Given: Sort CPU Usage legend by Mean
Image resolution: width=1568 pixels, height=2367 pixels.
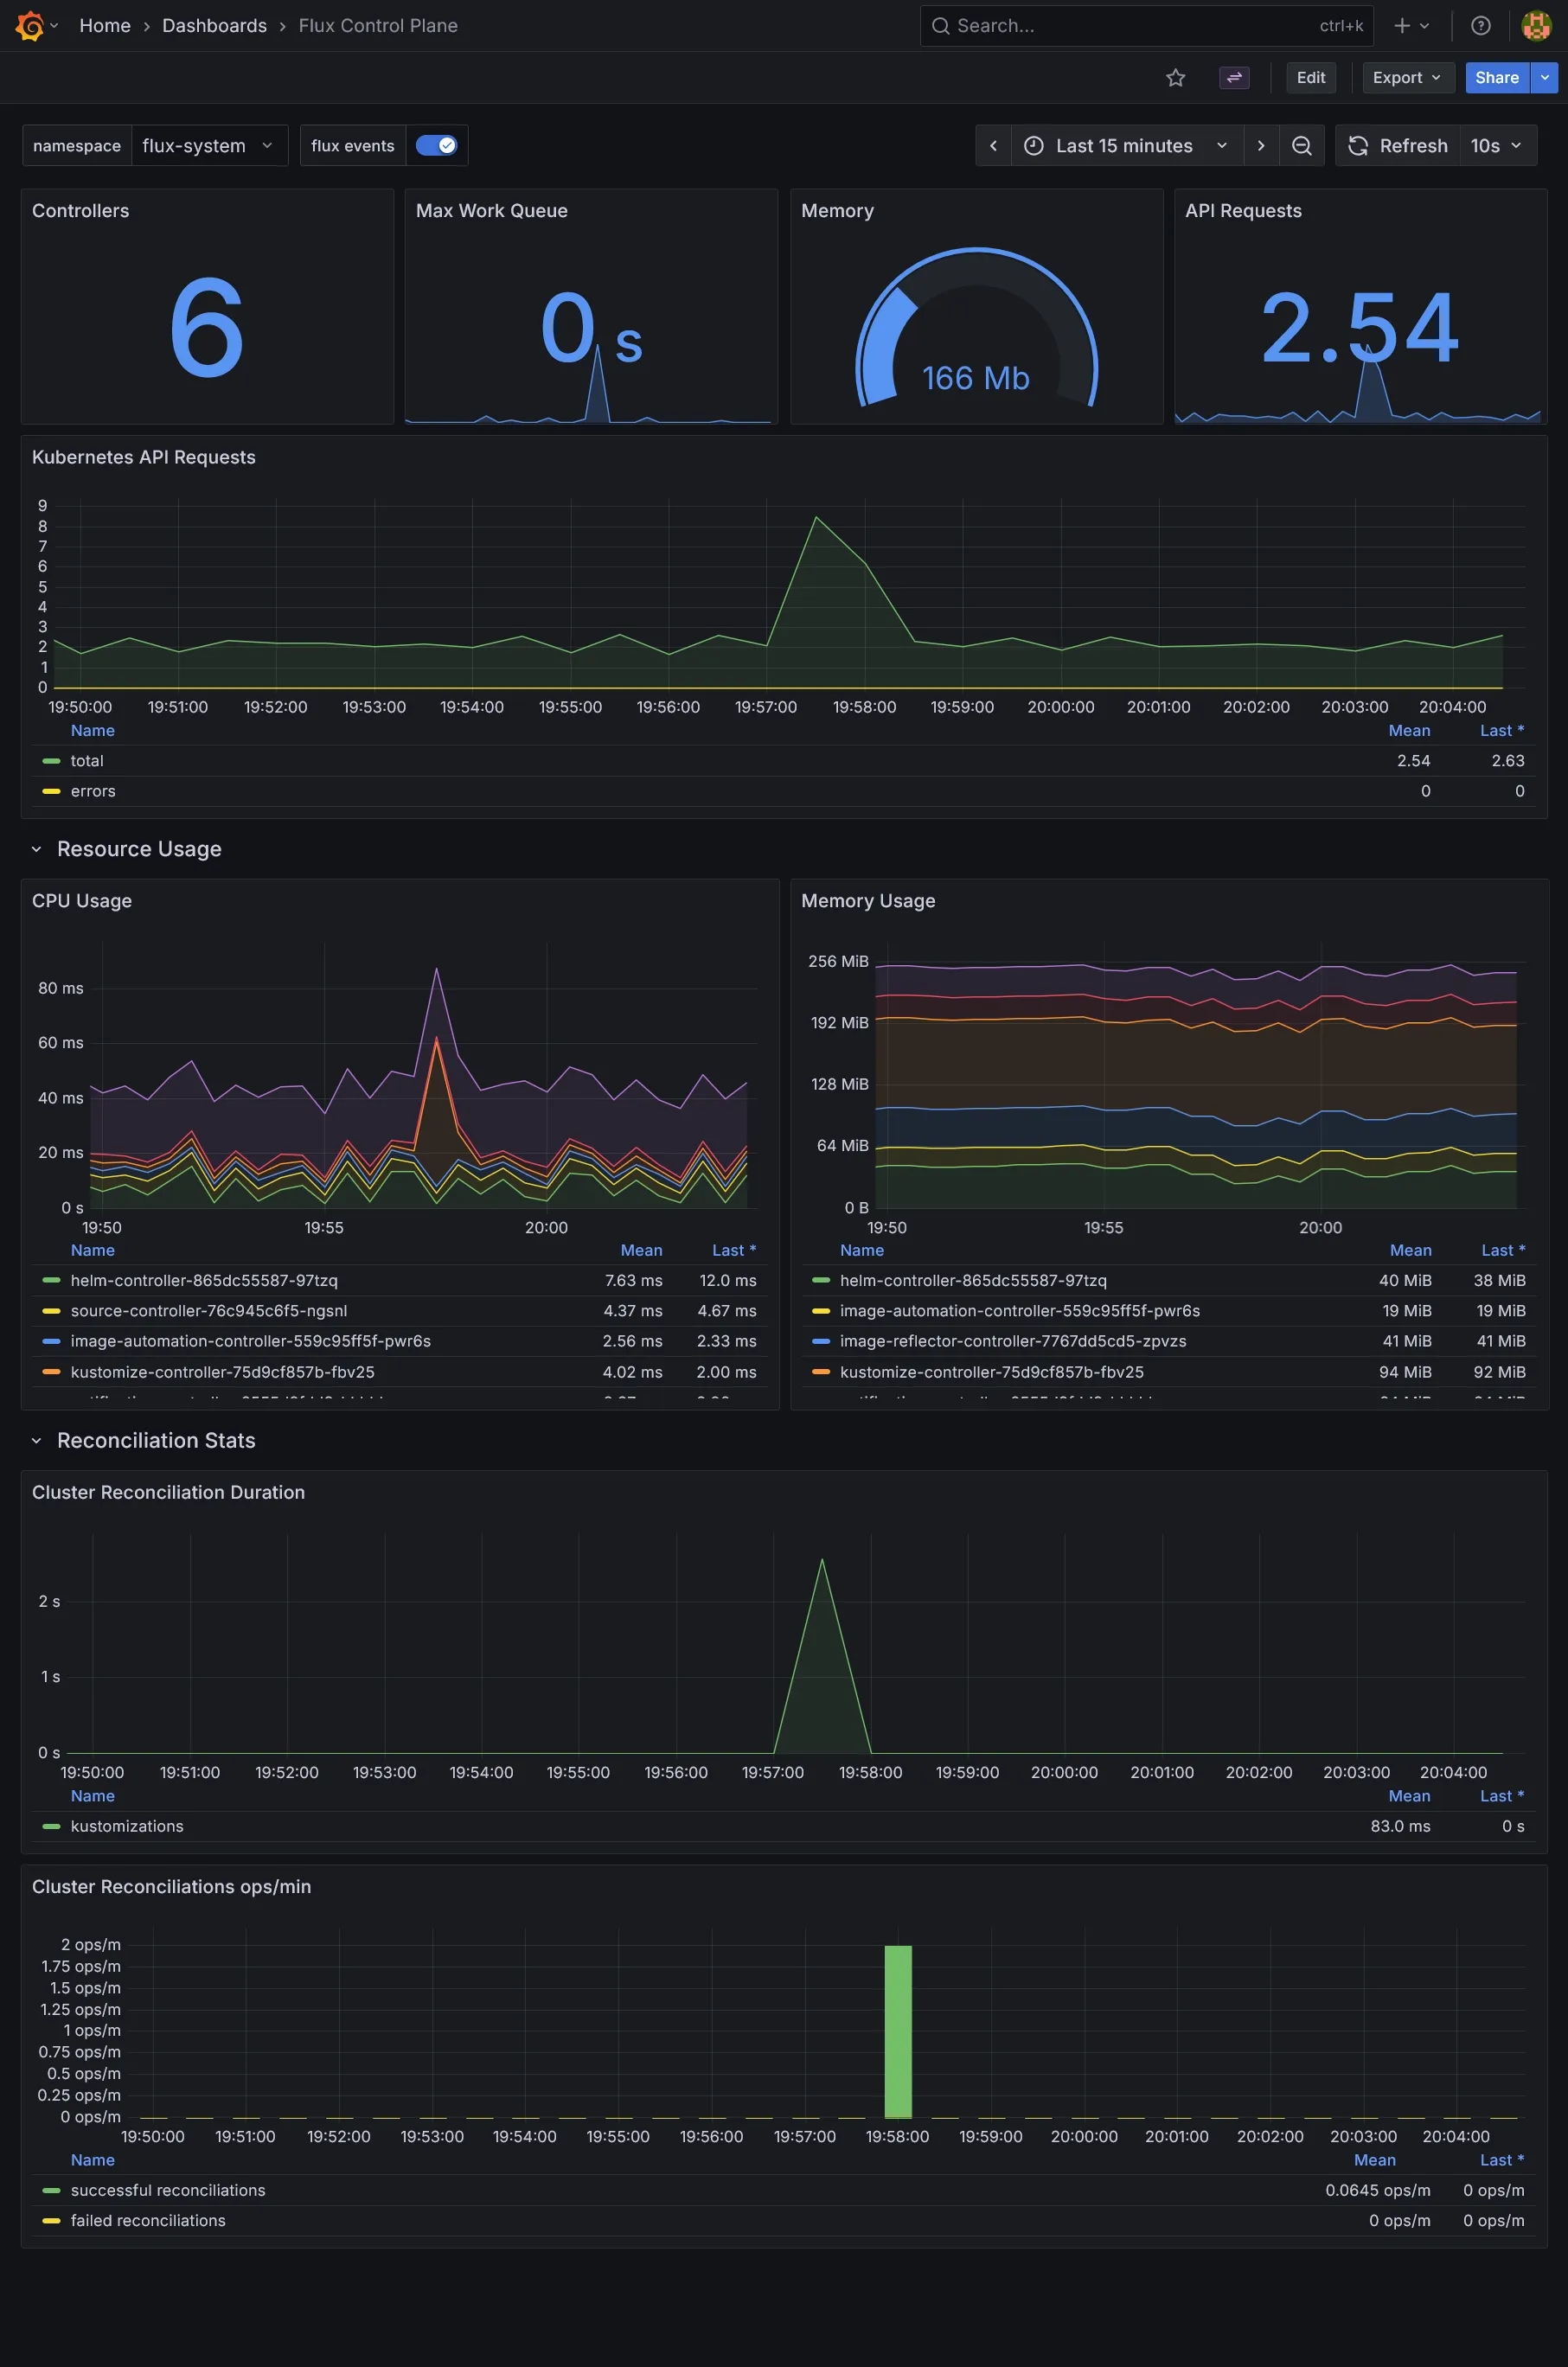Looking at the screenshot, I should (641, 1250).
